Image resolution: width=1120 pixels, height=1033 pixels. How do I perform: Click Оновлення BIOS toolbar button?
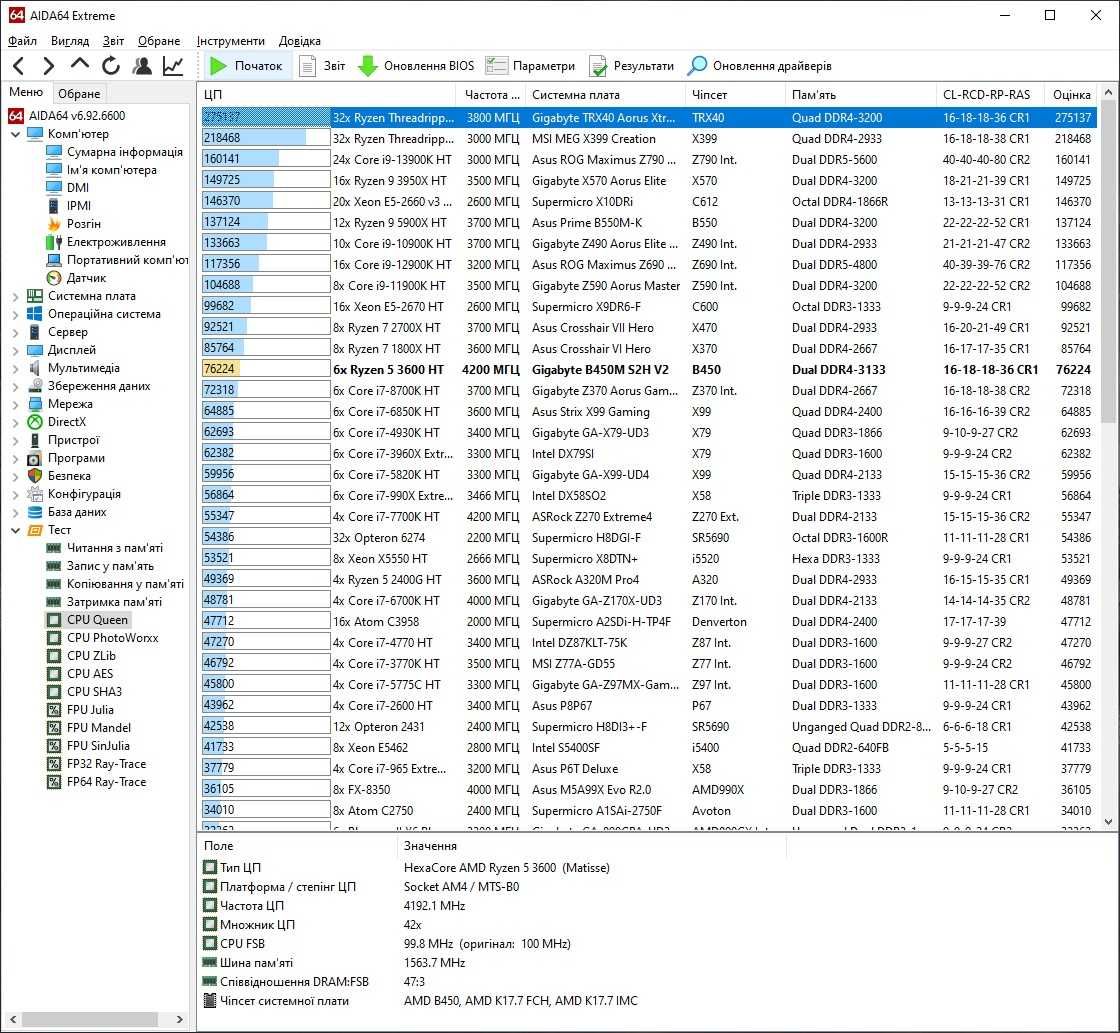[416, 66]
